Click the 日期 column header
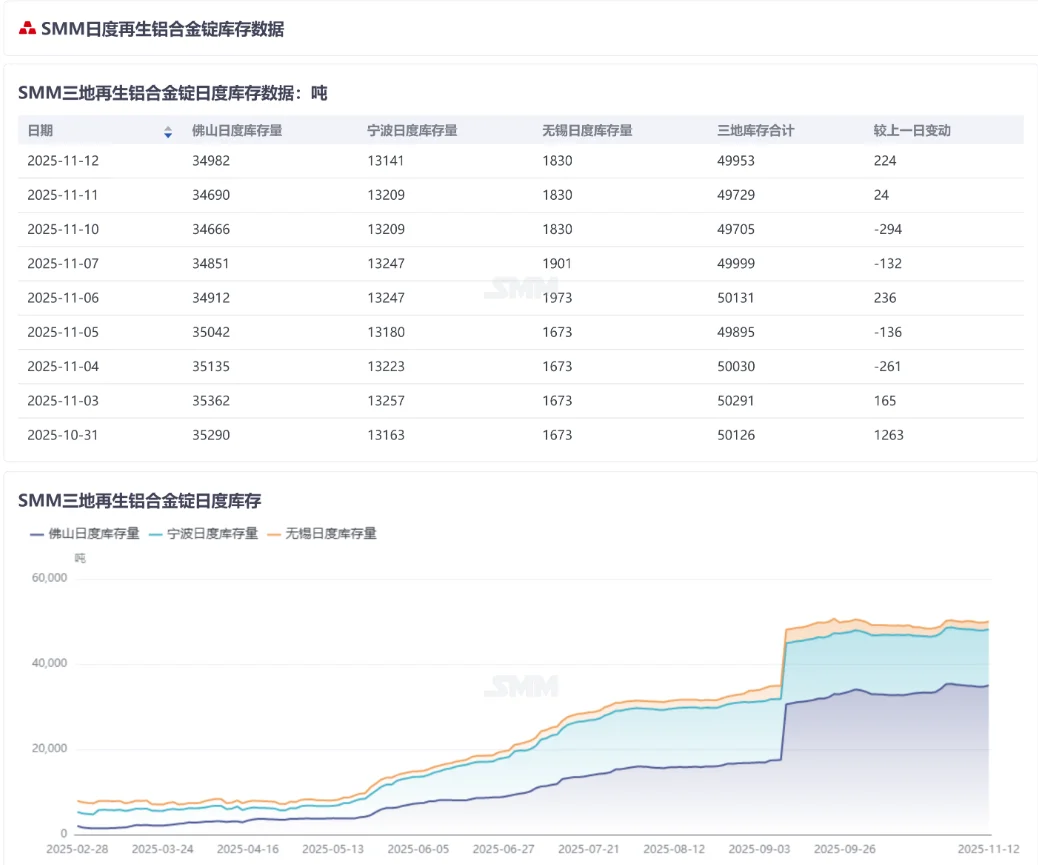The width and height of the screenshot is (1038, 865). pos(40,130)
